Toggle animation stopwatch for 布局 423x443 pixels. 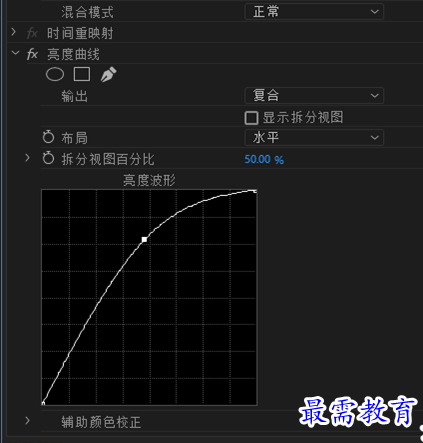[48, 137]
